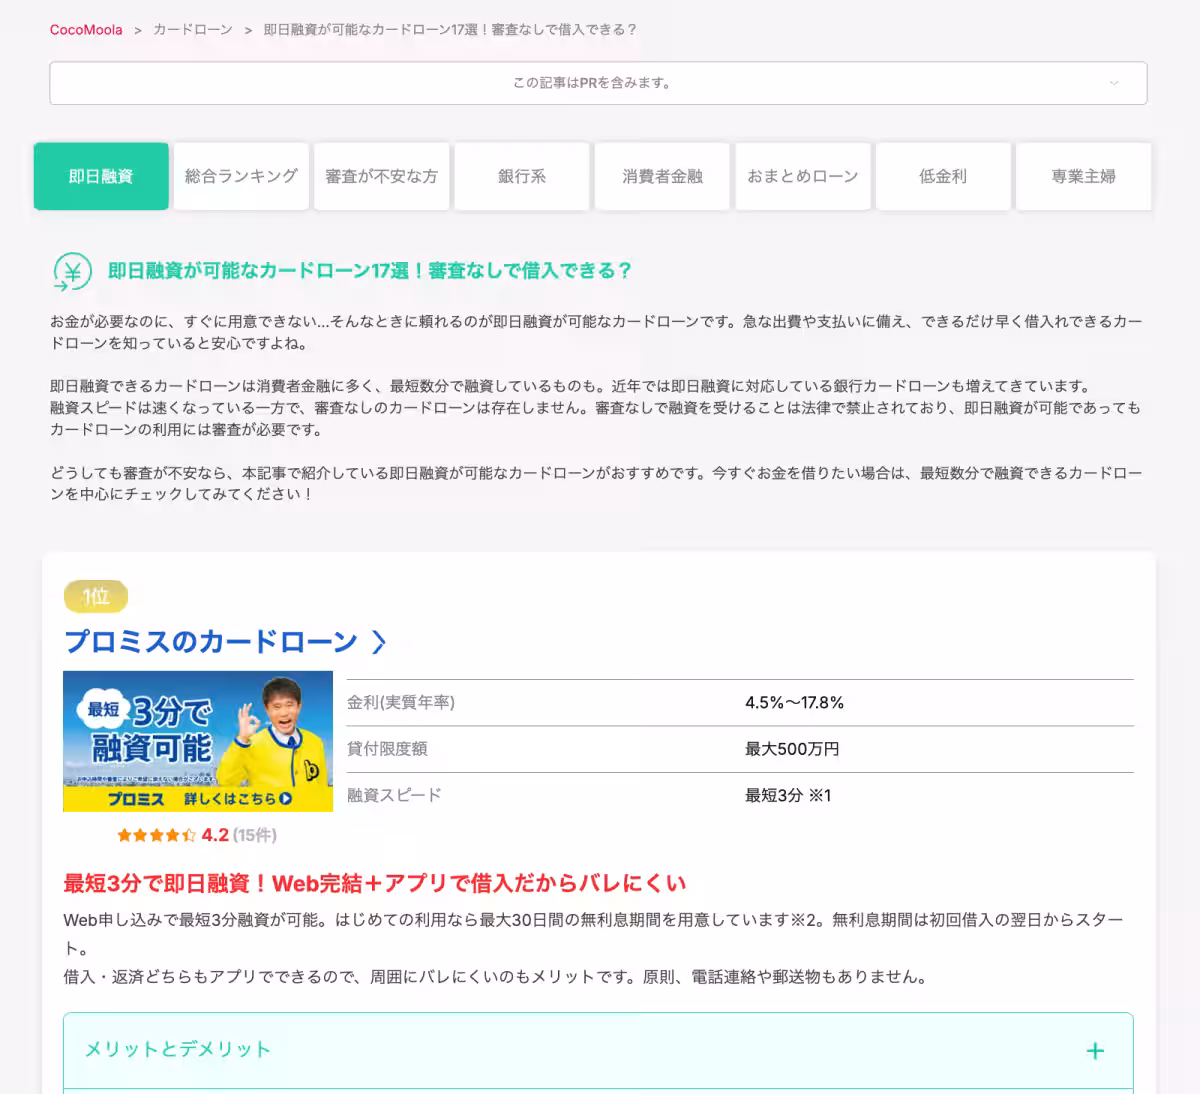Click the half-filled fifth star in the rating

(x=188, y=834)
